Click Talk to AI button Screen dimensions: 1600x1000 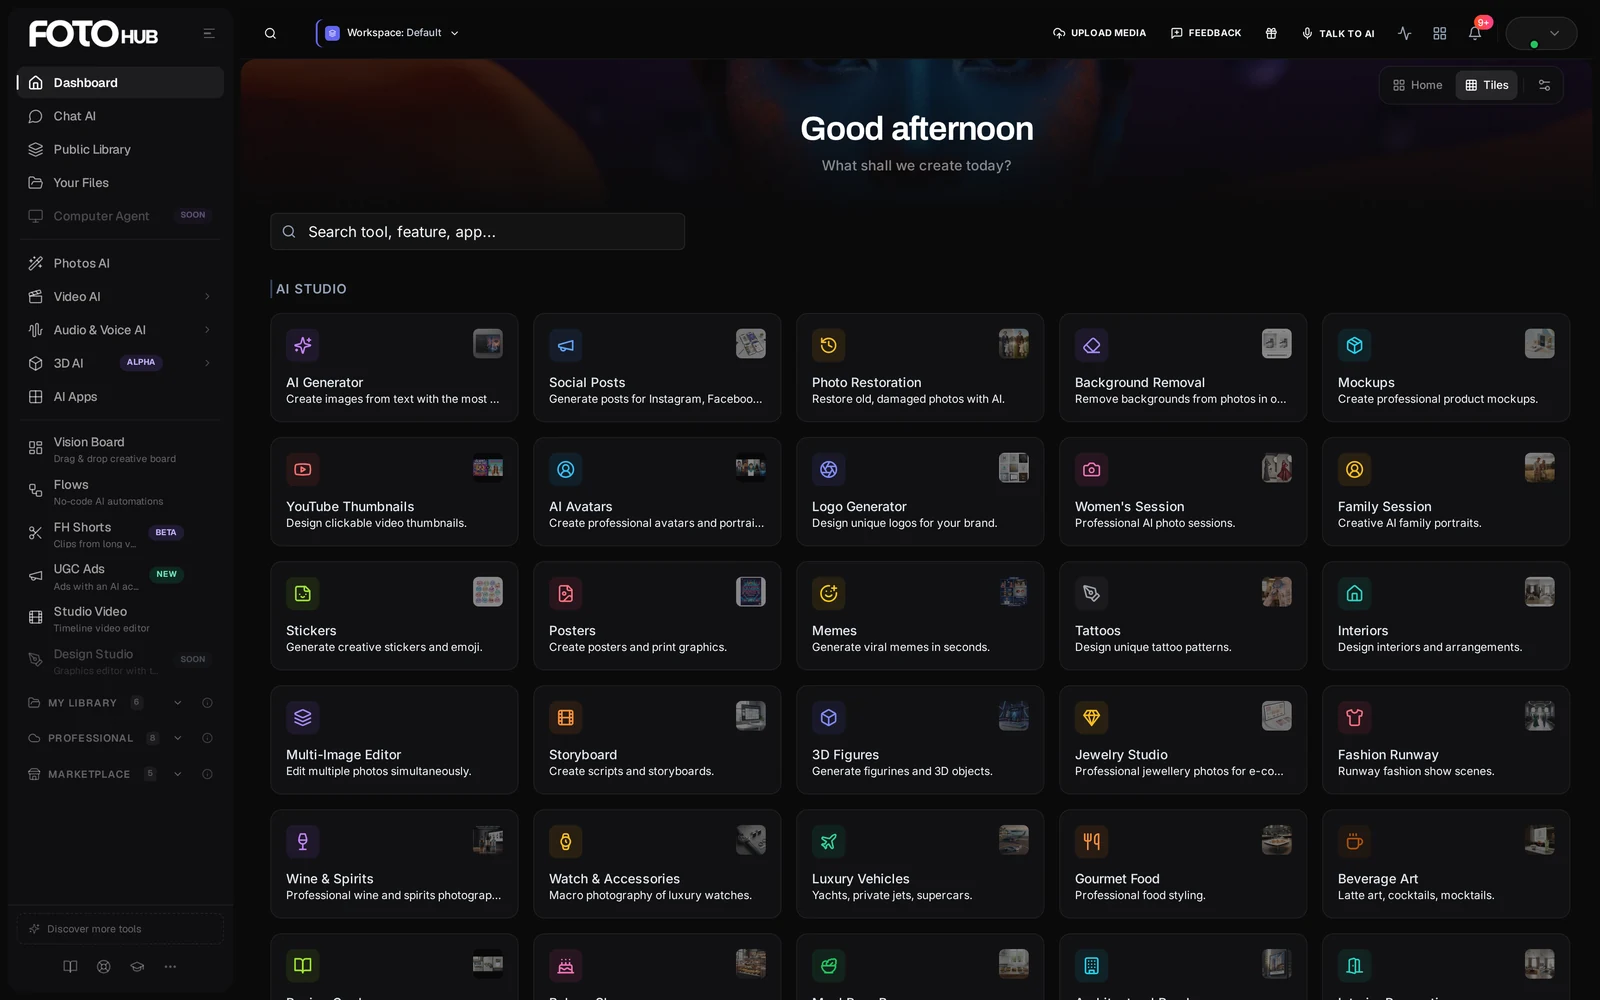click(x=1337, y=33)
